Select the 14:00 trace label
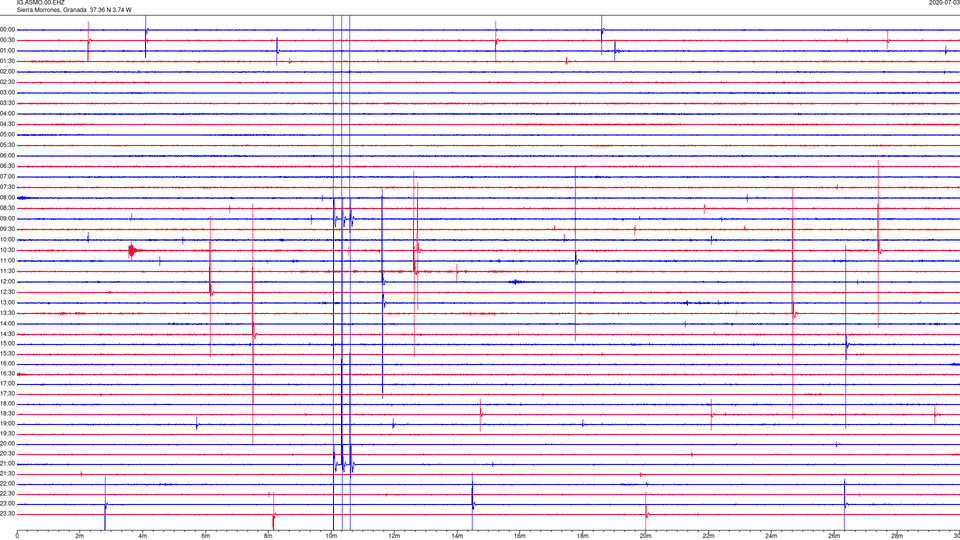This screenshot has width=960, height=540. pos(7,323)
